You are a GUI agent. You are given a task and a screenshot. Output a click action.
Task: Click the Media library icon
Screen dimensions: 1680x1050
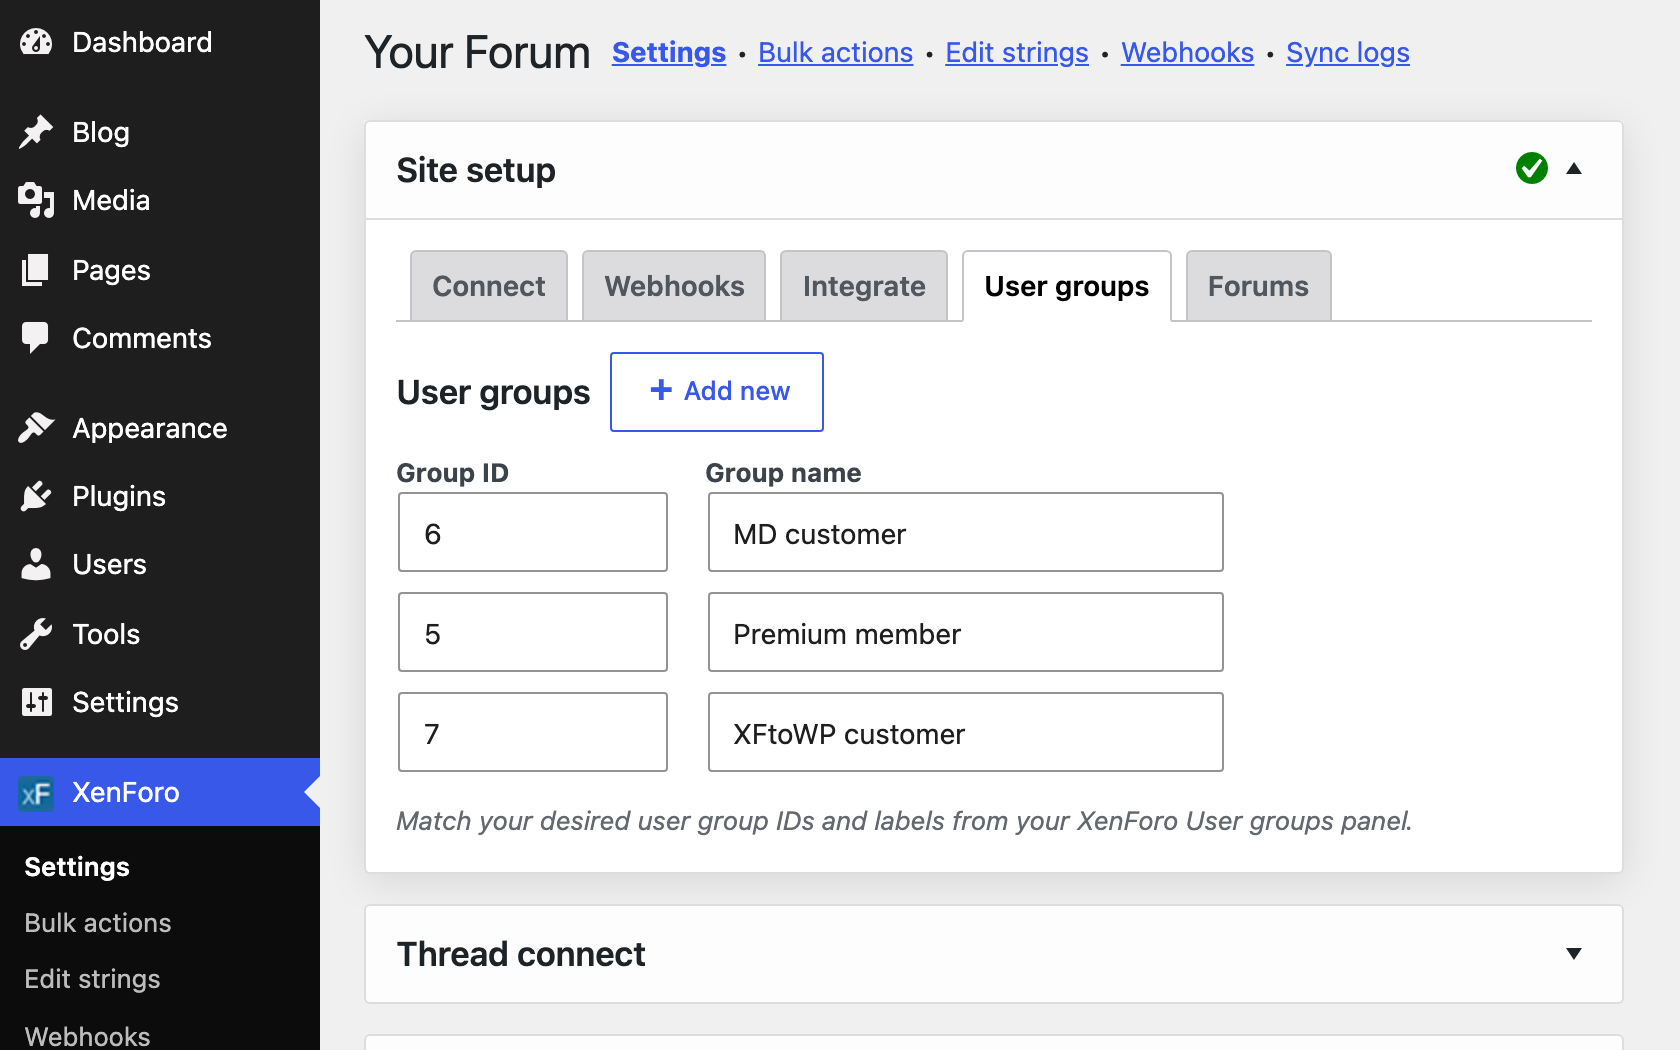36,200
